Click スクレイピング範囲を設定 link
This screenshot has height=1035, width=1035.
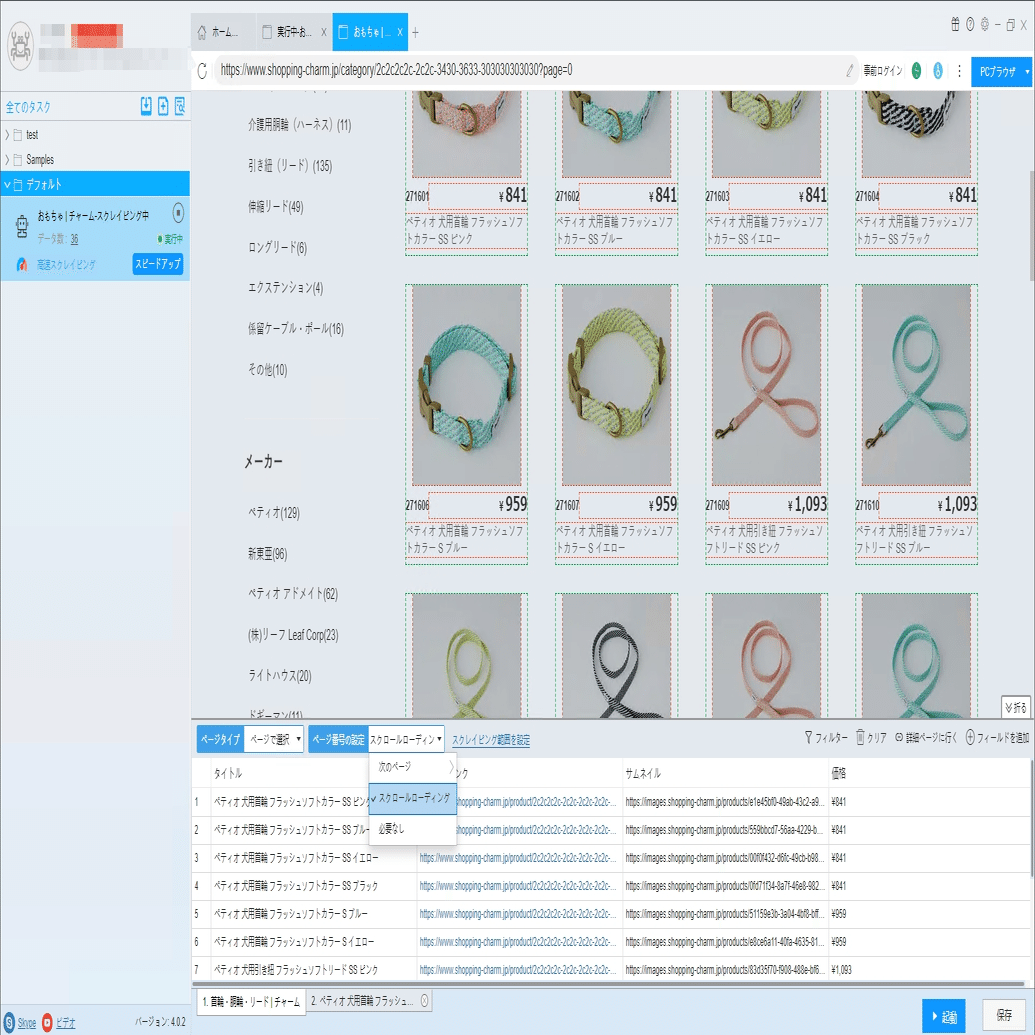(x=490, y=740)
